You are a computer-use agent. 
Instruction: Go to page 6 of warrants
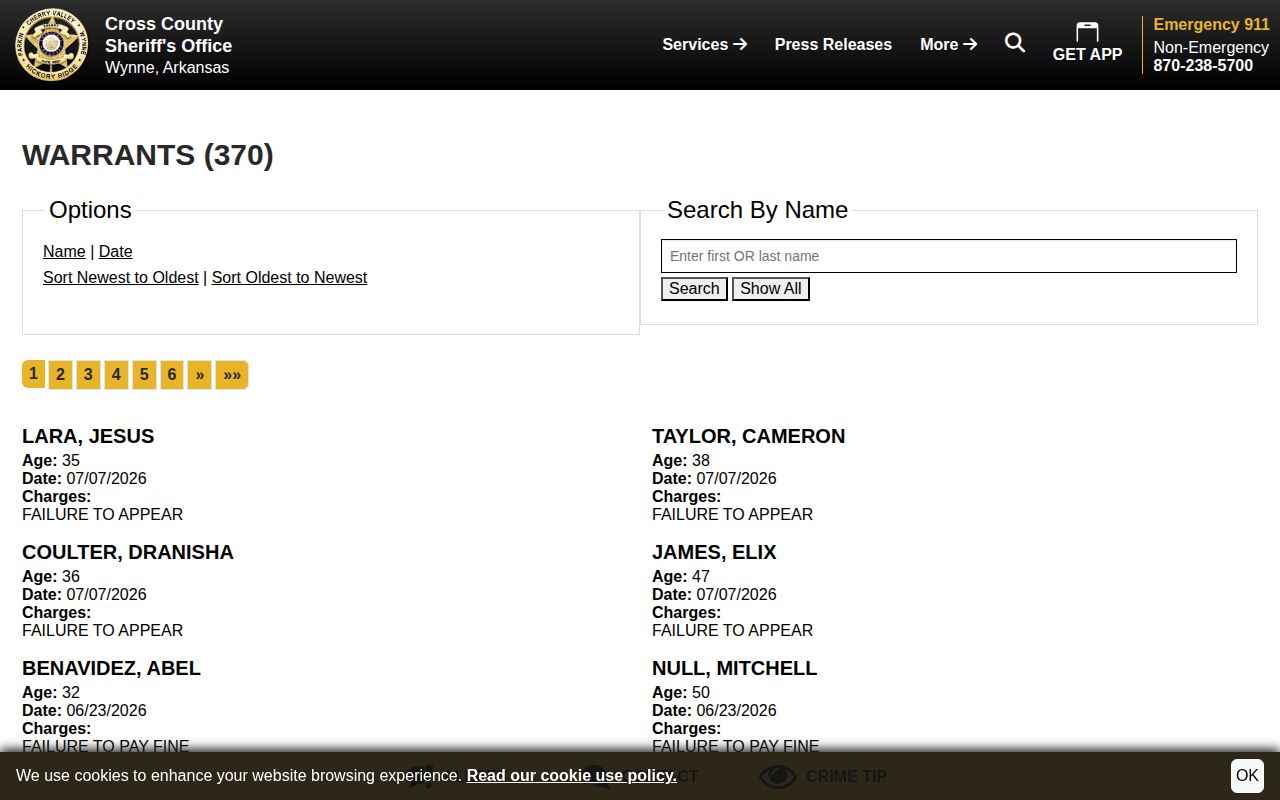click(172, 375)
